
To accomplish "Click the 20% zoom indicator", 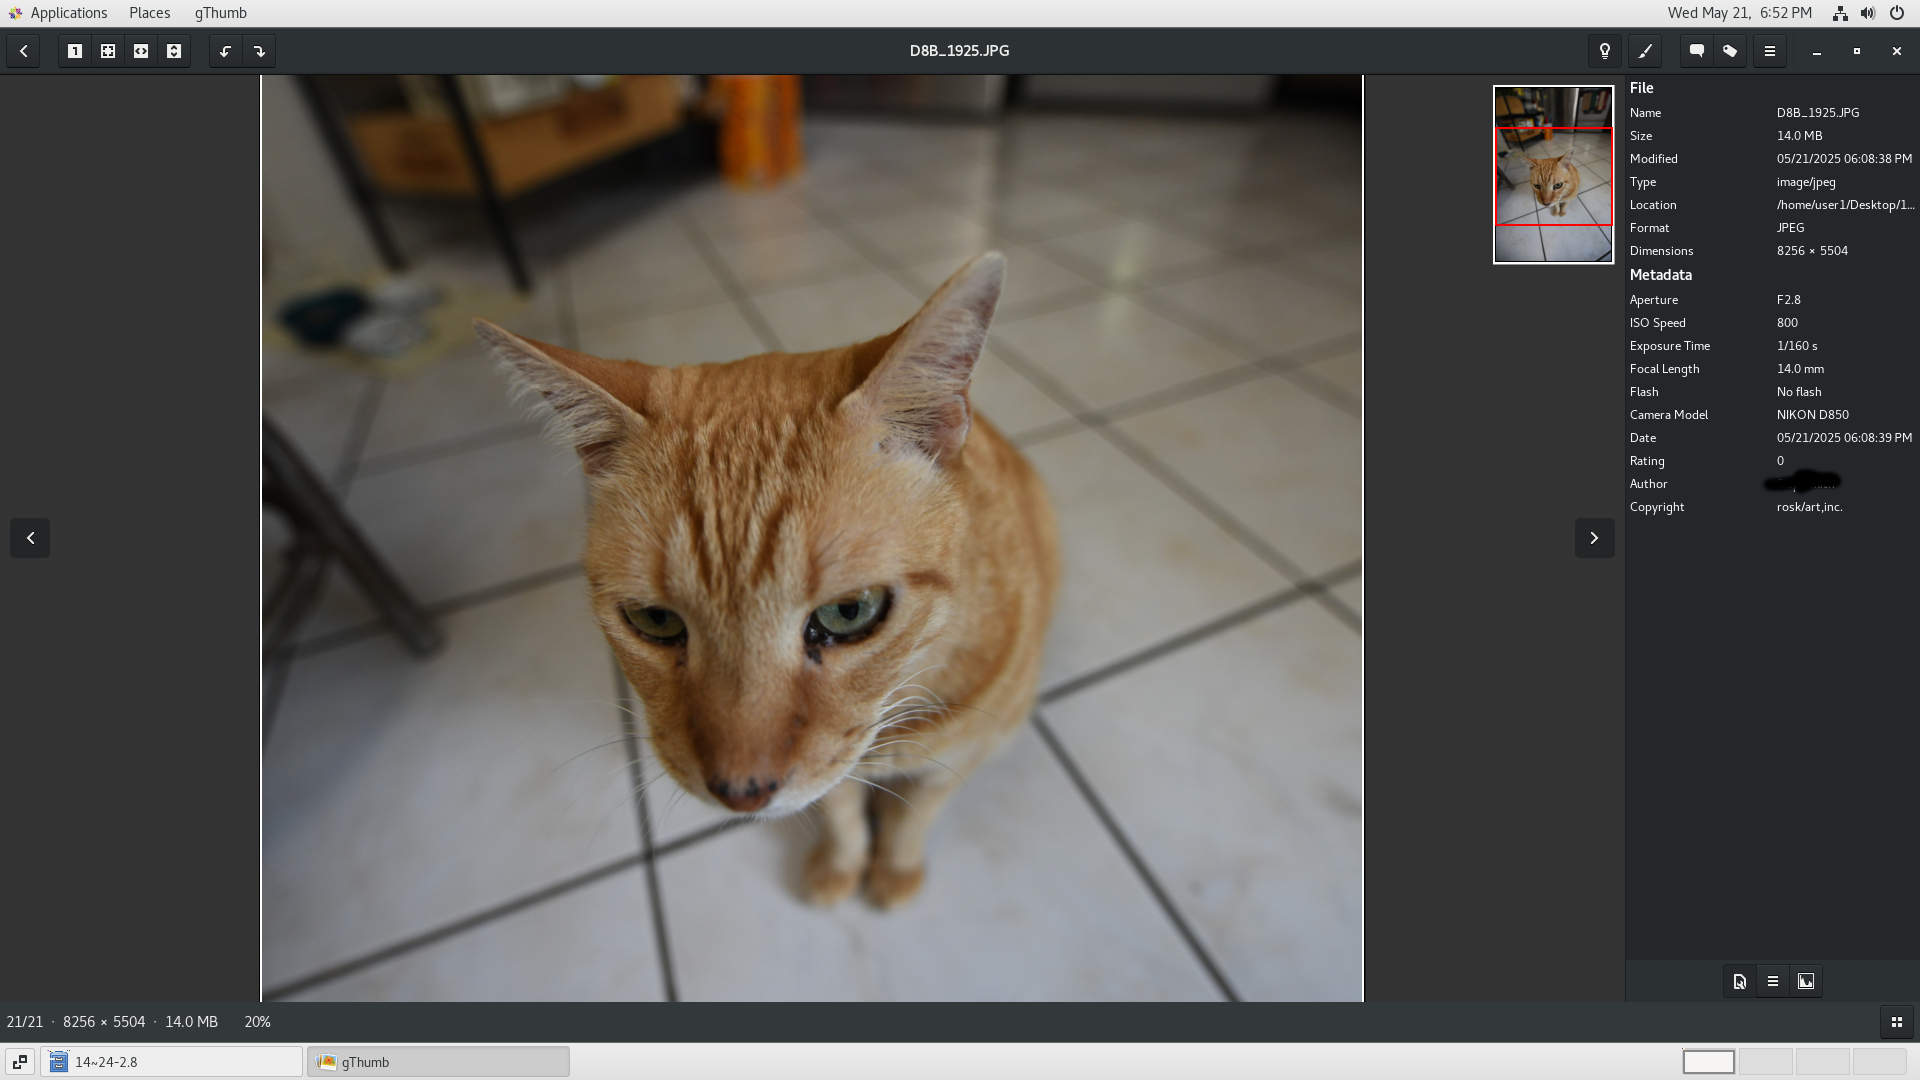I will click(257, 1022).
